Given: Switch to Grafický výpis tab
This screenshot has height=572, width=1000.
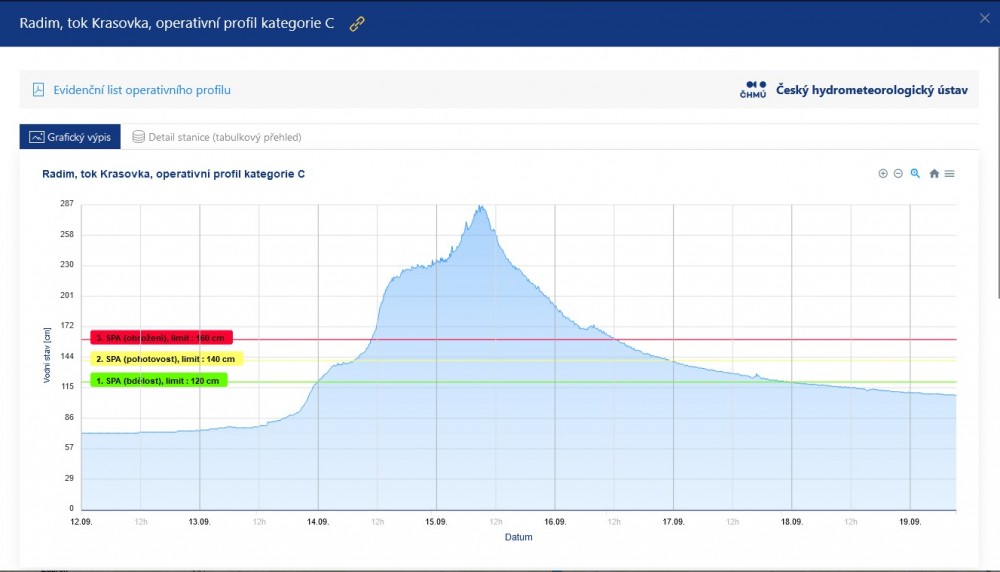Looking at the screenshot, I should pyautogui.click(x=70, y=137).
